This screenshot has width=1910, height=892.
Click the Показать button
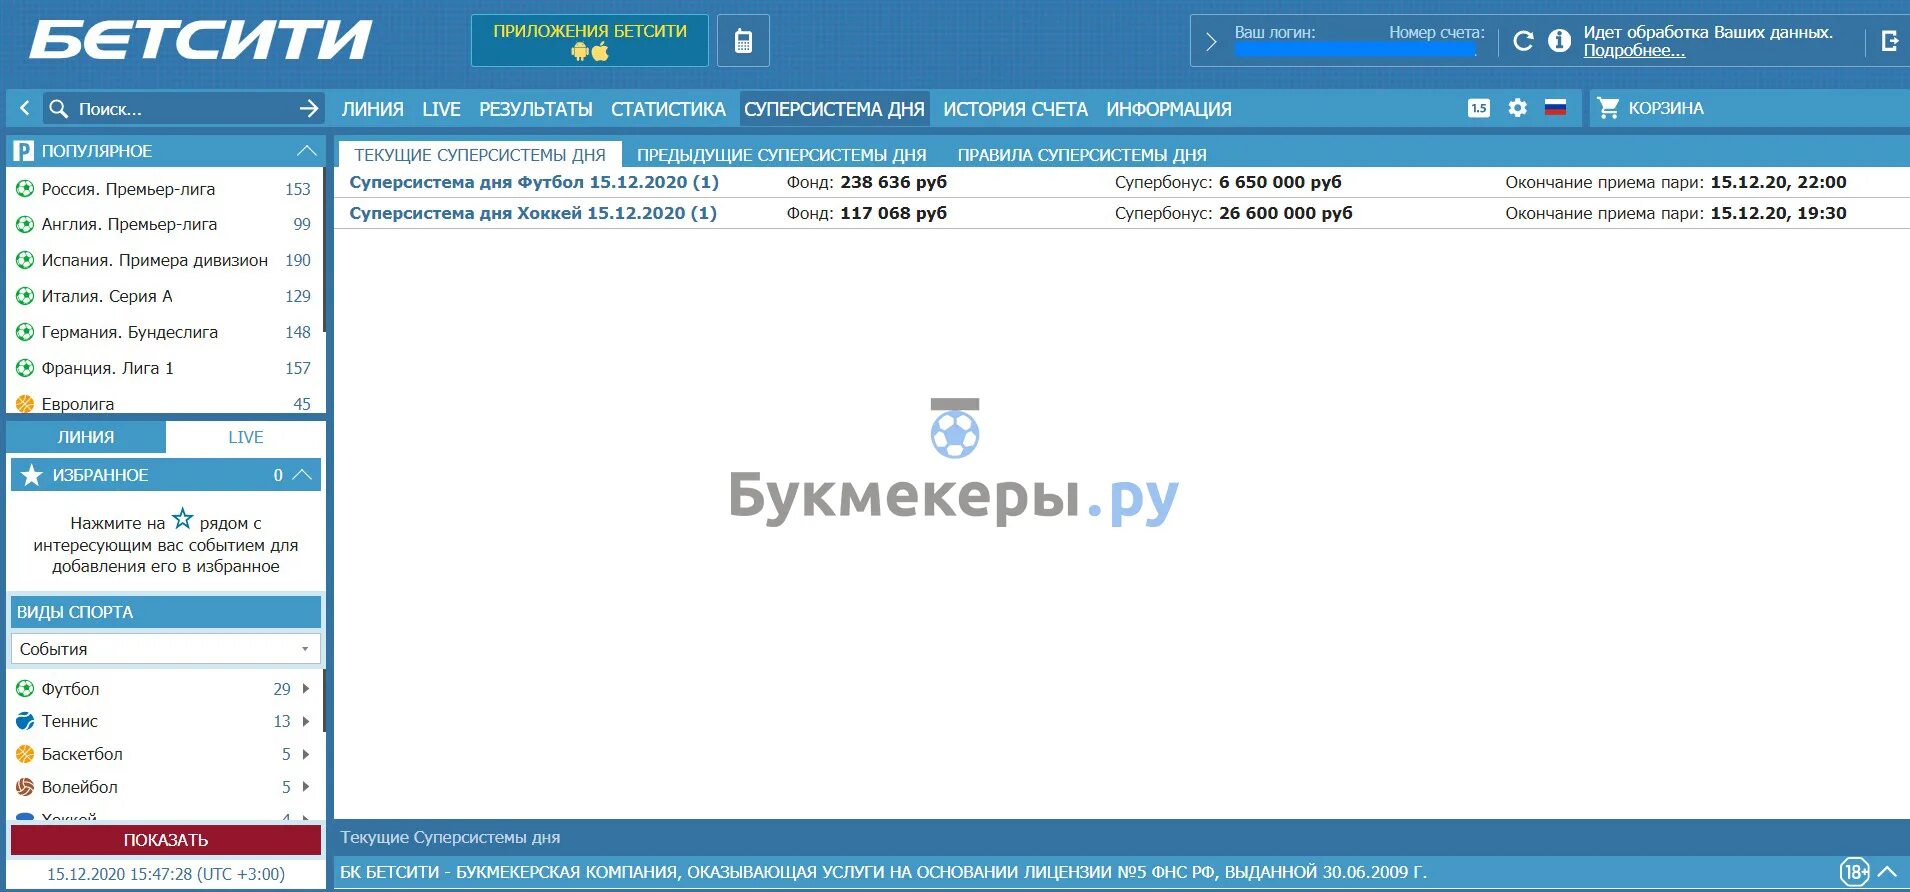click(x=166, y=840)
